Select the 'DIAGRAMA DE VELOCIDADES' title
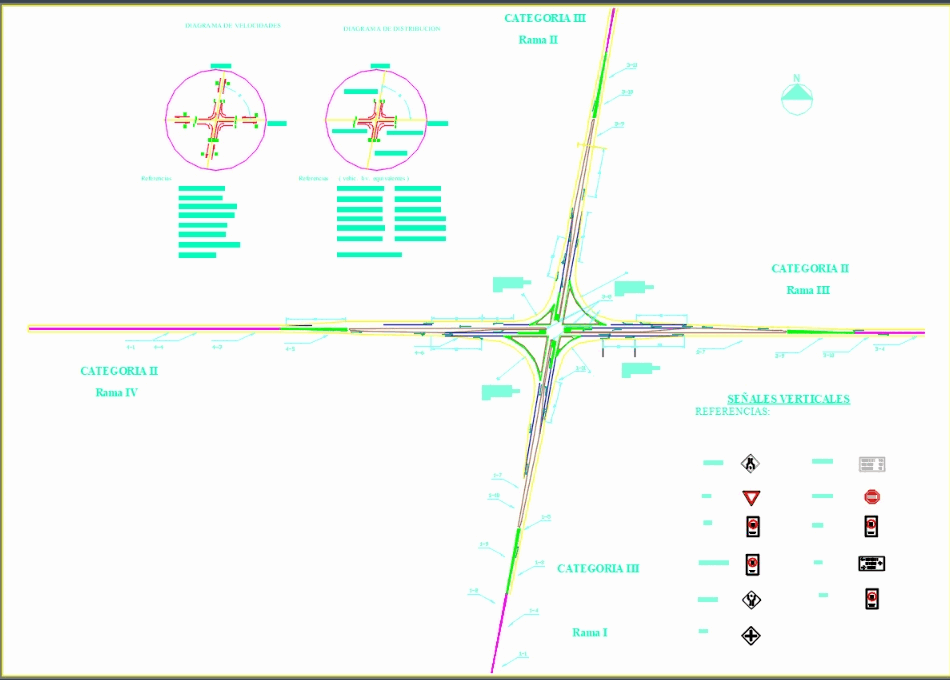 coord(233,25)
